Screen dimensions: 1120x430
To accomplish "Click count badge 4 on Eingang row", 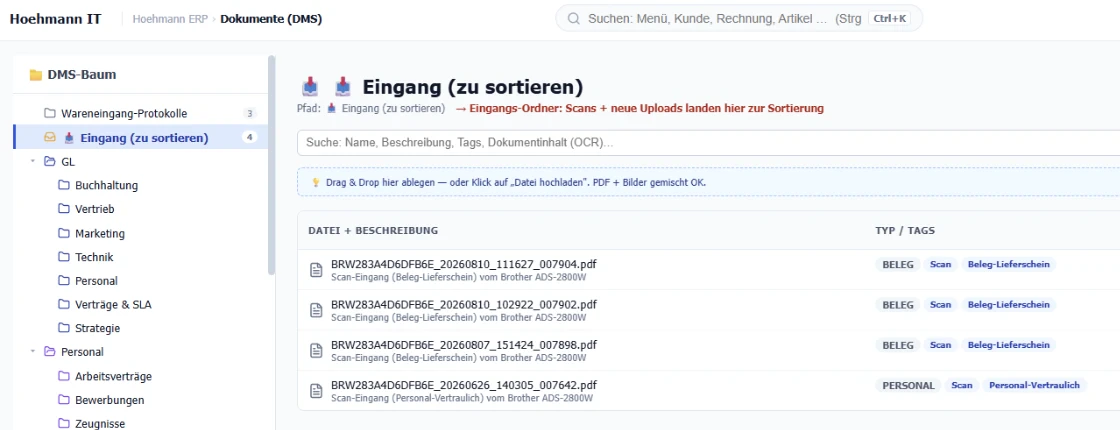I will tap(249, 137).
